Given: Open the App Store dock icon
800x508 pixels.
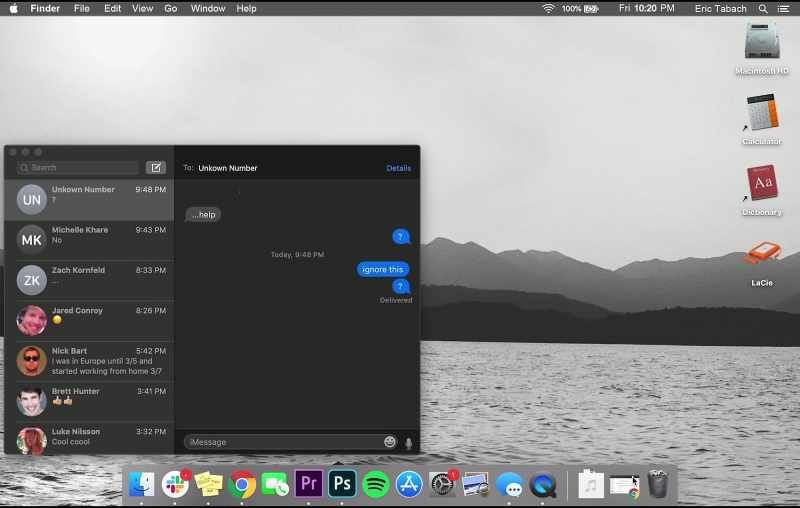Looking at the screenshot, I should tap(409, 484).
